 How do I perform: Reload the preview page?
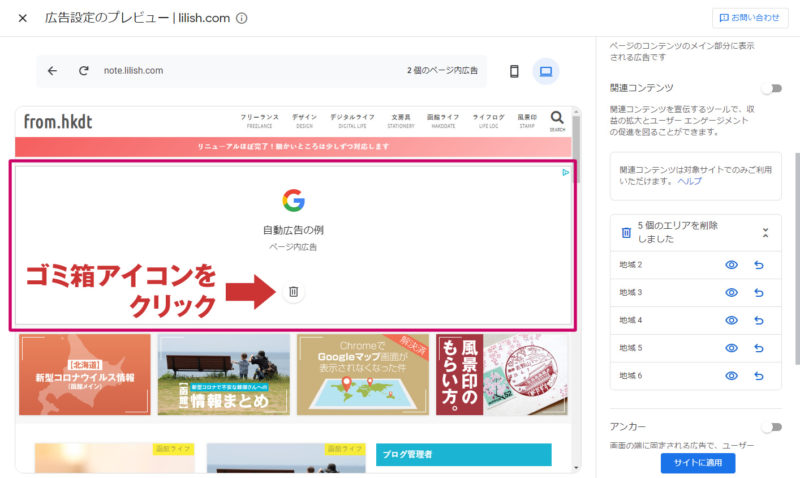click(84, 71)
